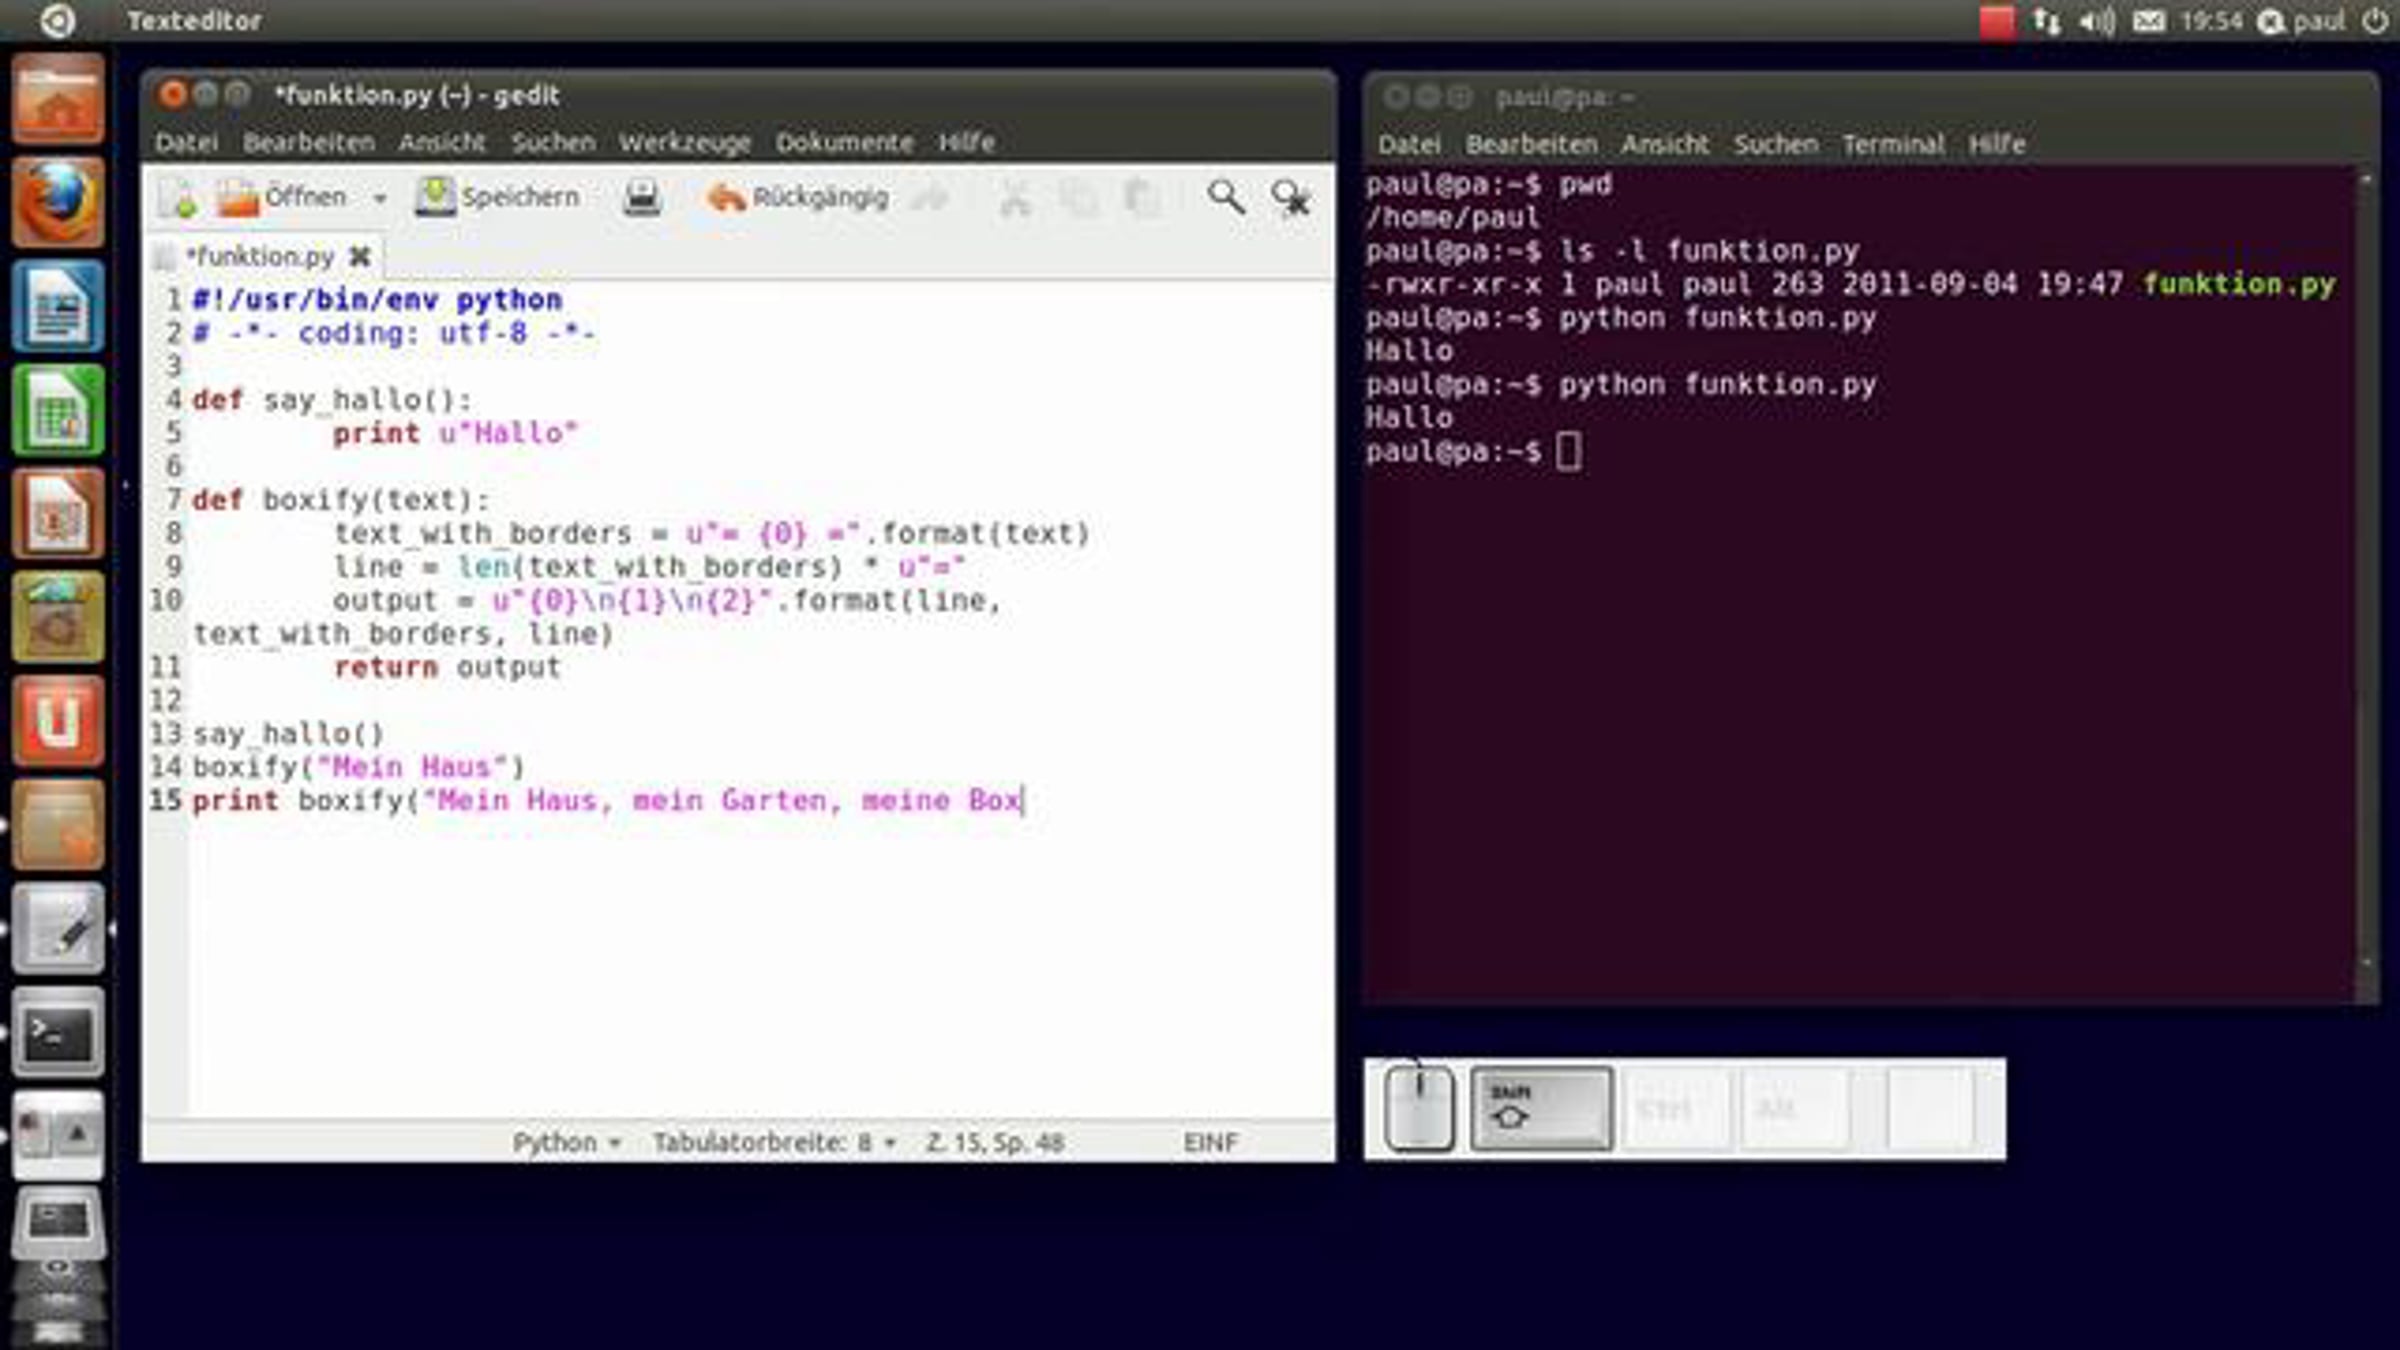Open the Terminal menu in terminal window
The image size is (2400, 1350).
[1893, 144]
